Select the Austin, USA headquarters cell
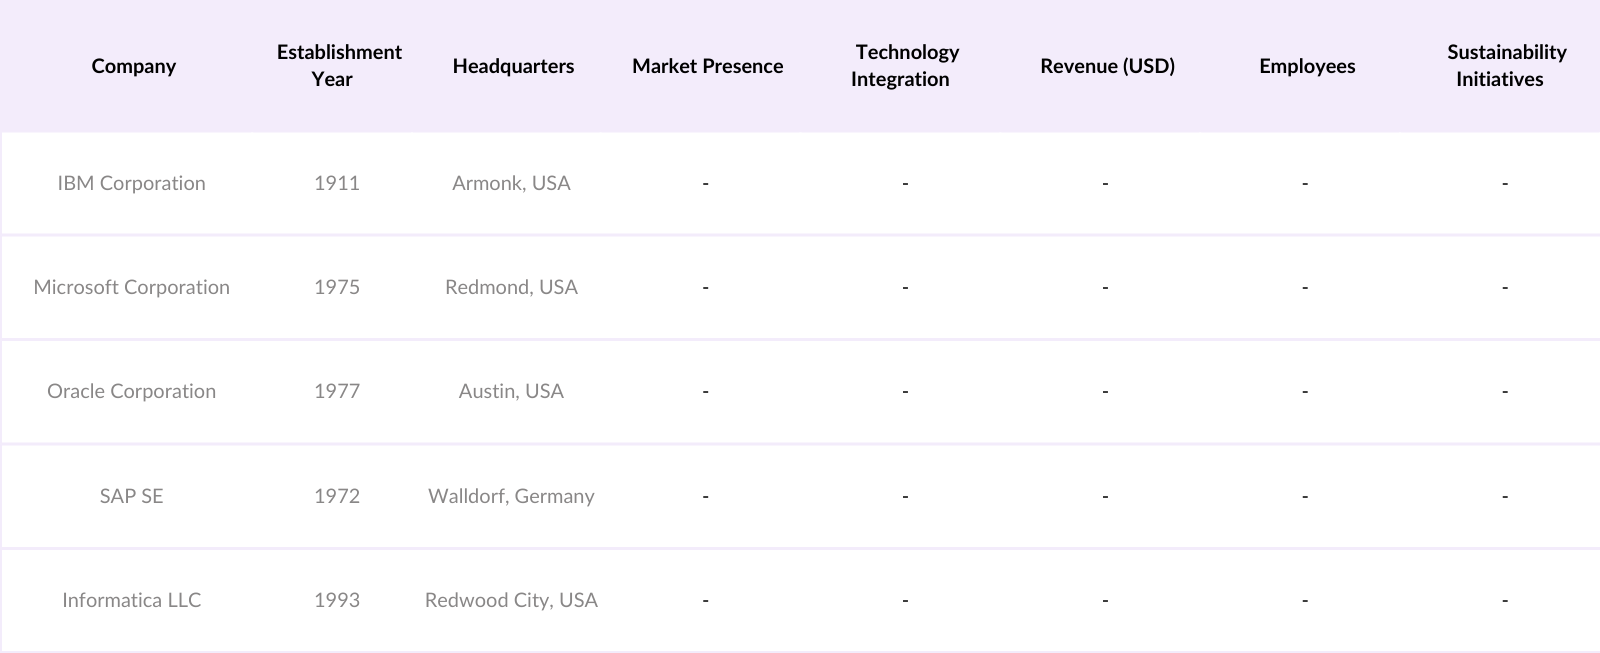This screenshot has height=653, width=1600. click(511, 391)
